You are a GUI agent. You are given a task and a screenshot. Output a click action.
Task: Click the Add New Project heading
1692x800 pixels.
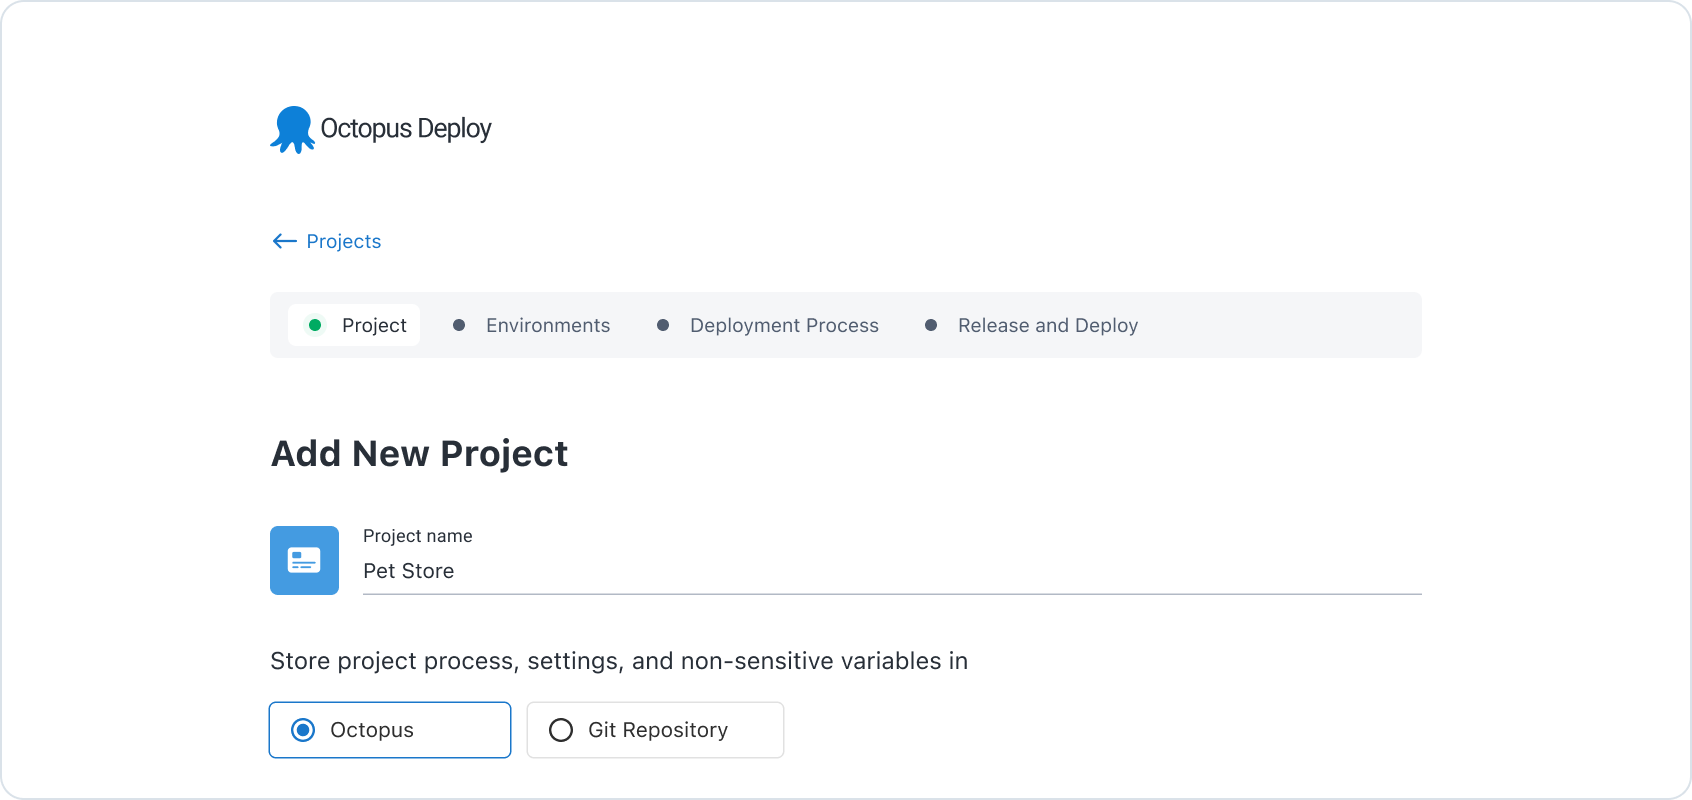[x=420, y=454]
